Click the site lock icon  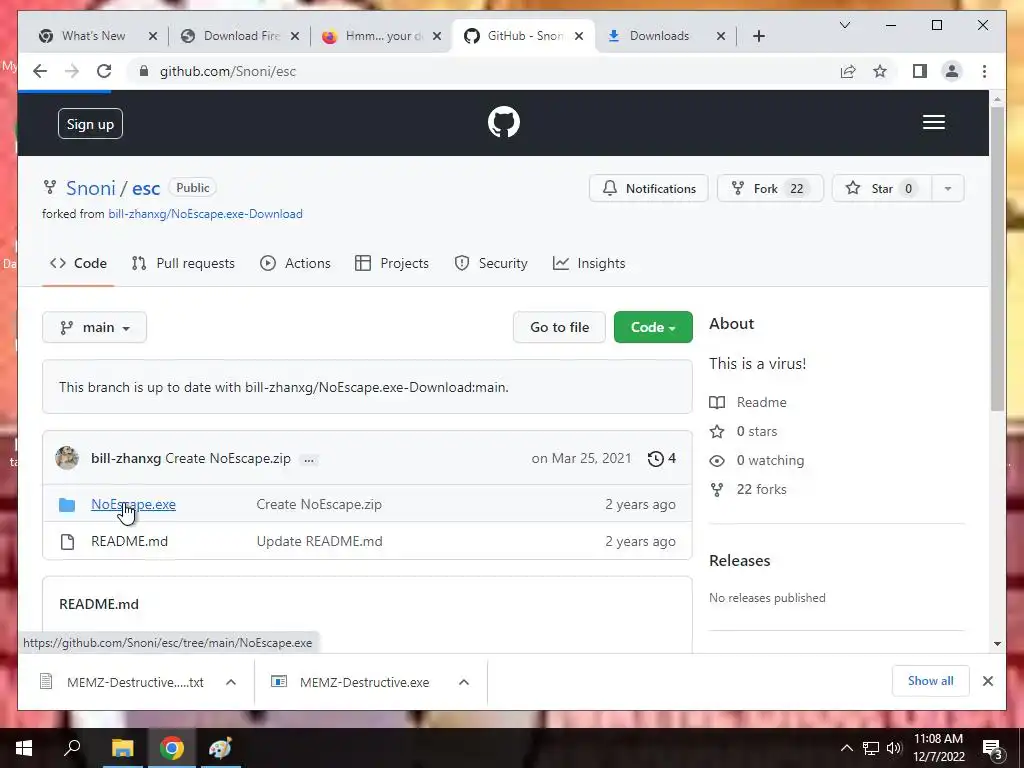point(144,71)
